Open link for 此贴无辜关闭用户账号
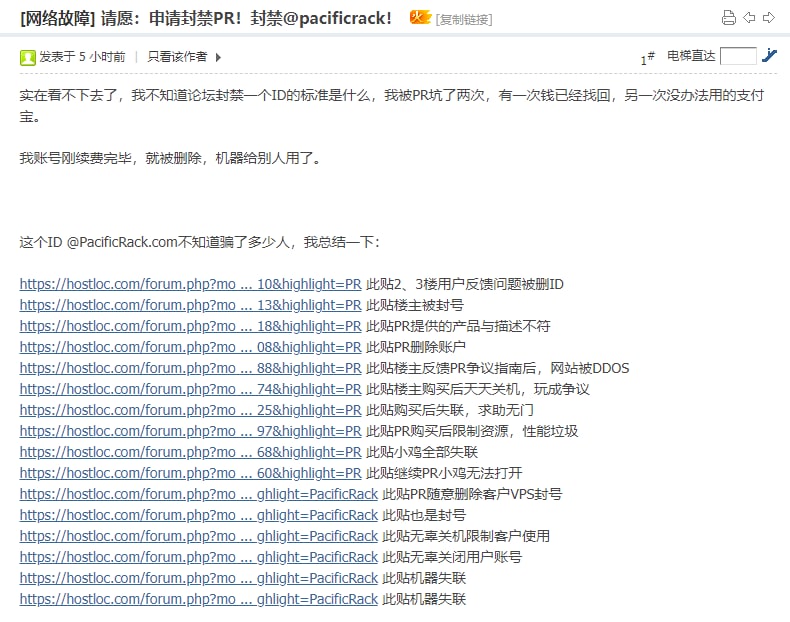This screenshot has height=622, width=790. tap(199, 557)
